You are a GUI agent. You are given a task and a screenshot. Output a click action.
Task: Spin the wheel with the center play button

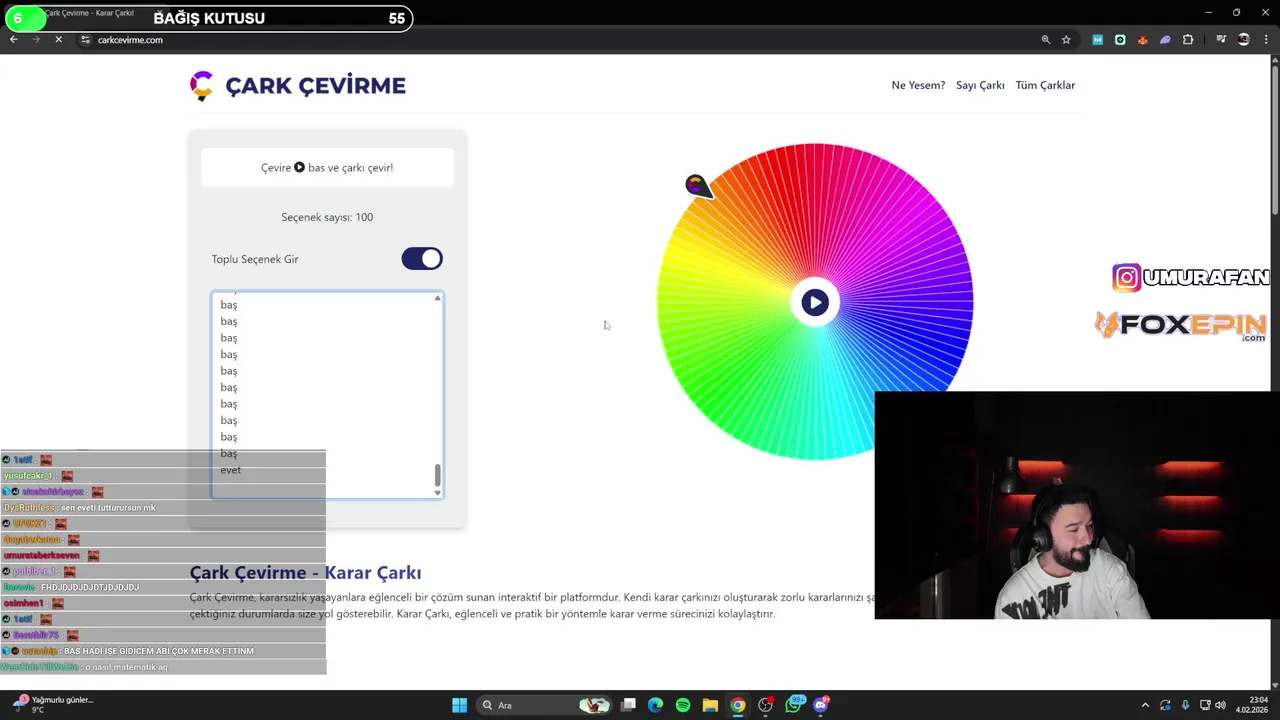point(815,302)
